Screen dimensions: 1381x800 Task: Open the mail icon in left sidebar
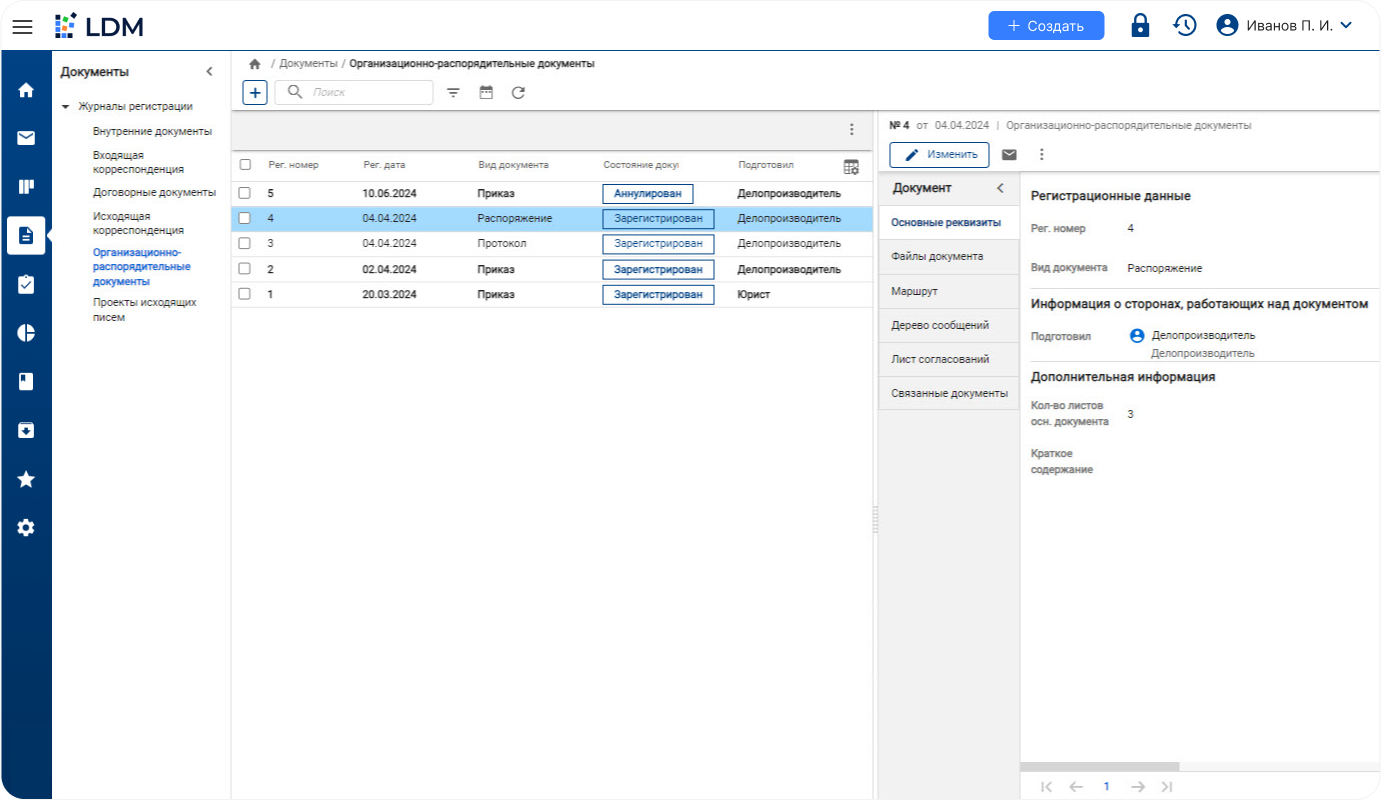coord(26,138)
